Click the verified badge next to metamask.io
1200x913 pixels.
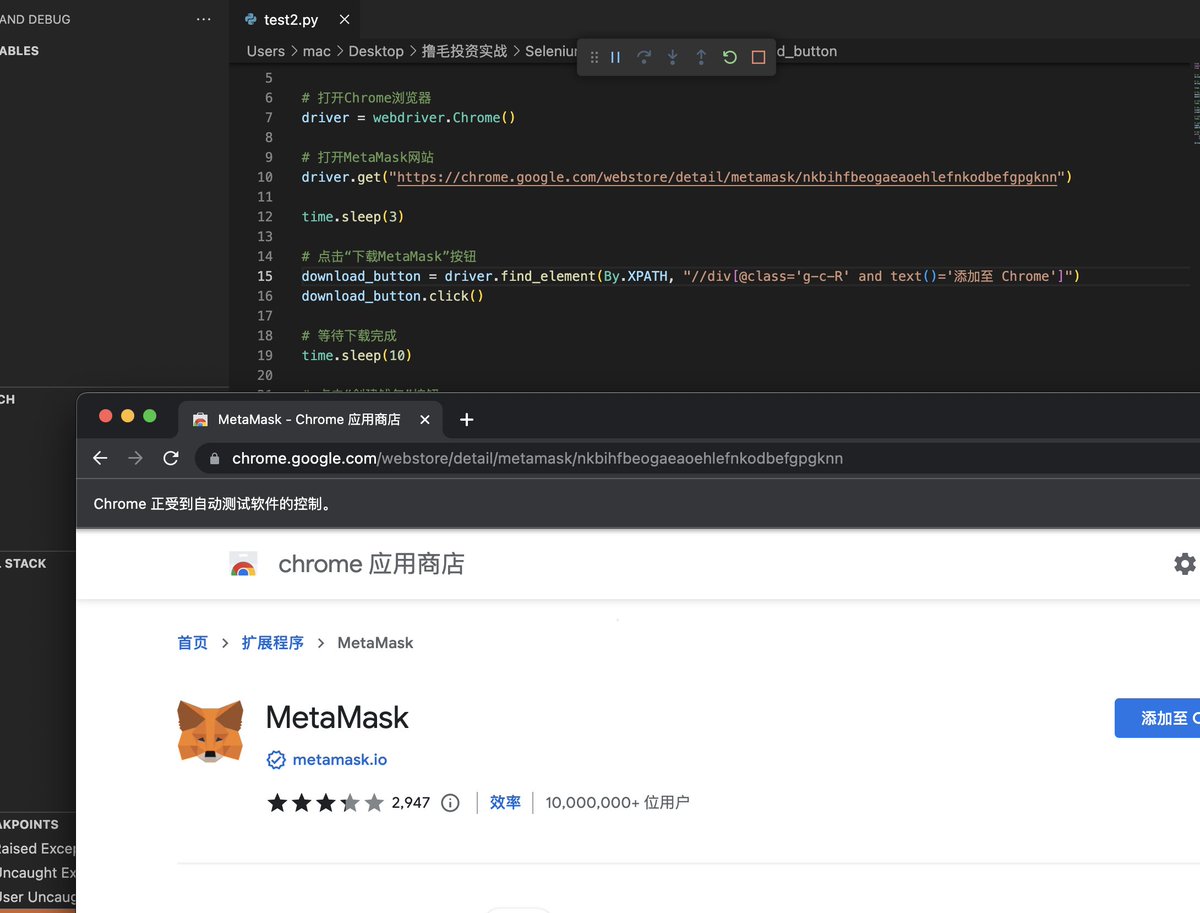[276, 760]
